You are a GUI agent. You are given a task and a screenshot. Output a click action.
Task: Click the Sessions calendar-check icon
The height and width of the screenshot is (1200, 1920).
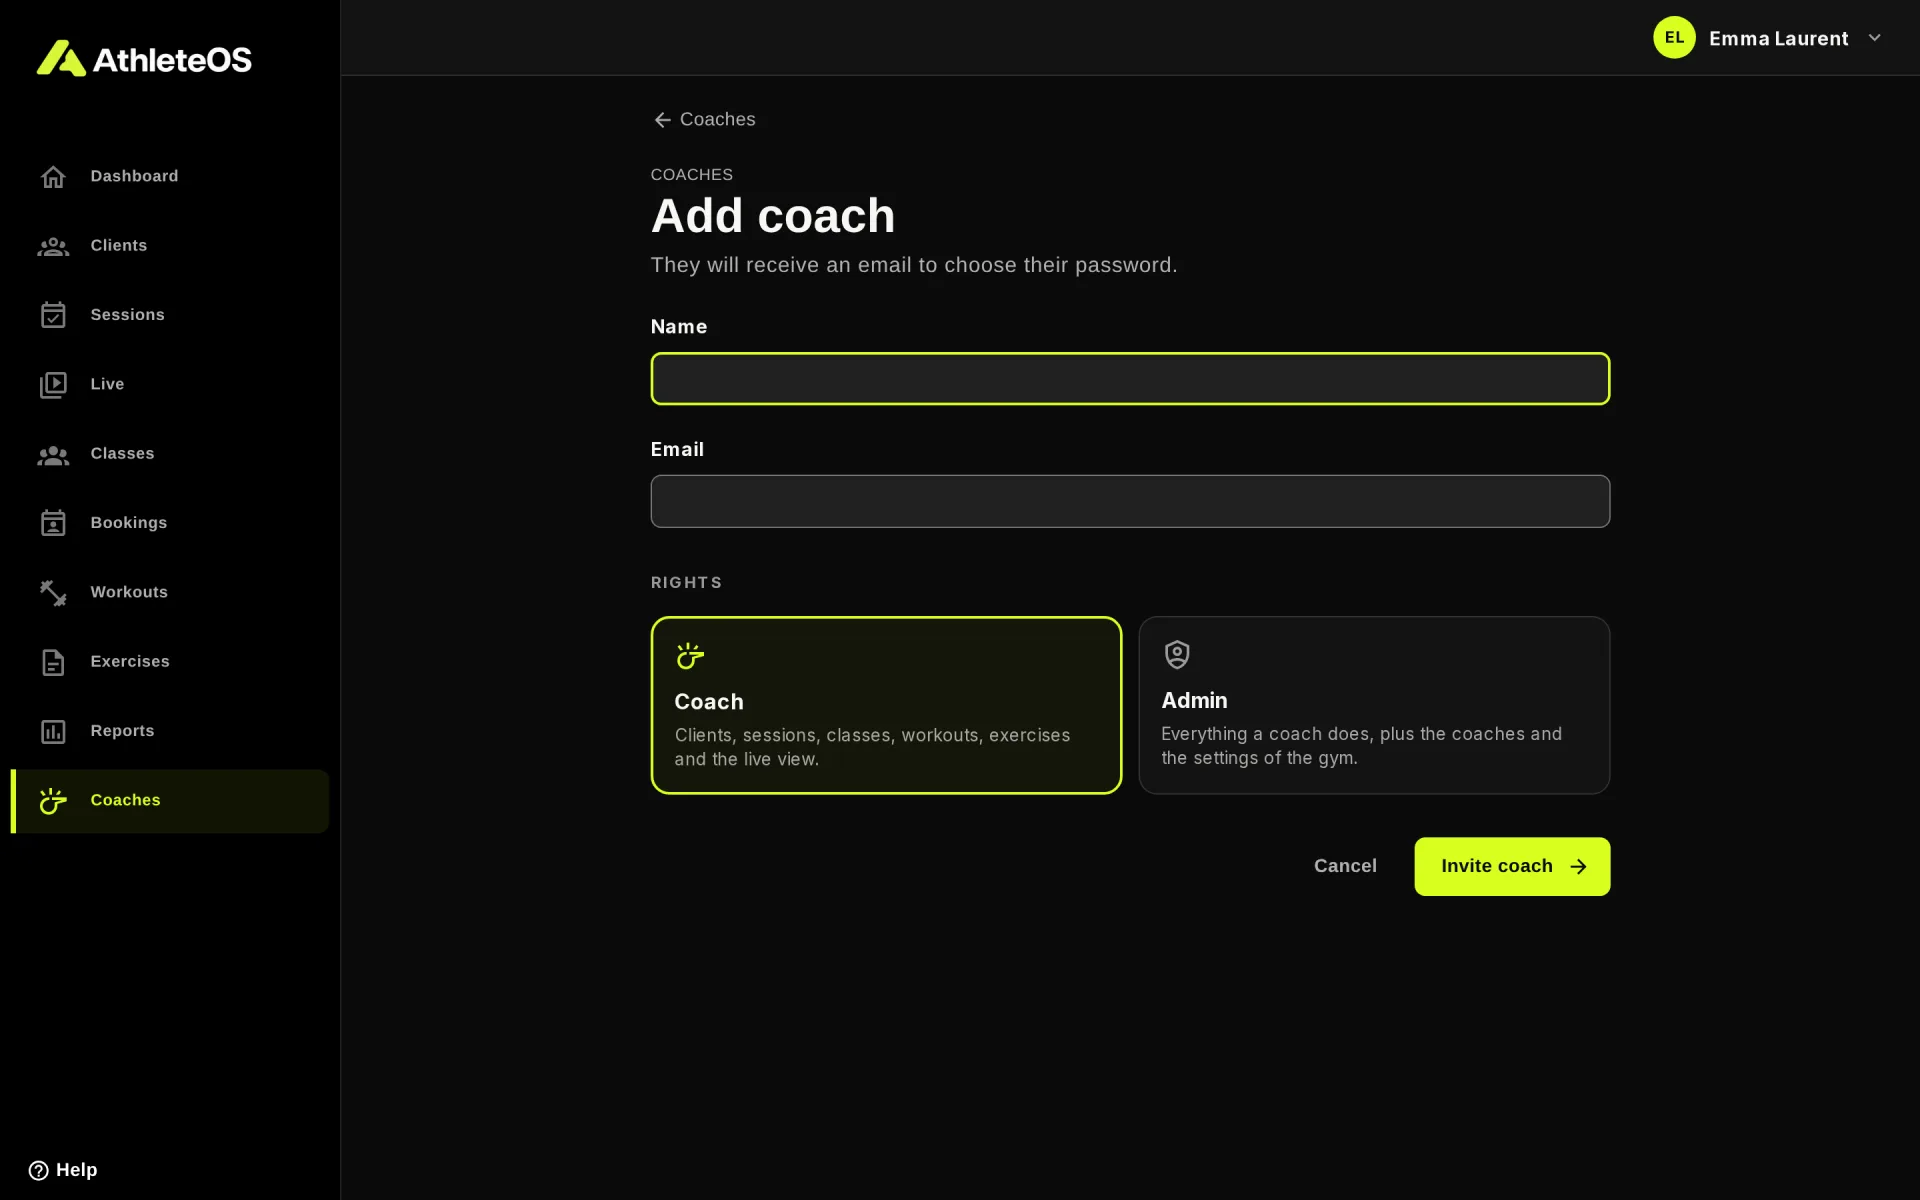coord(53,315)
